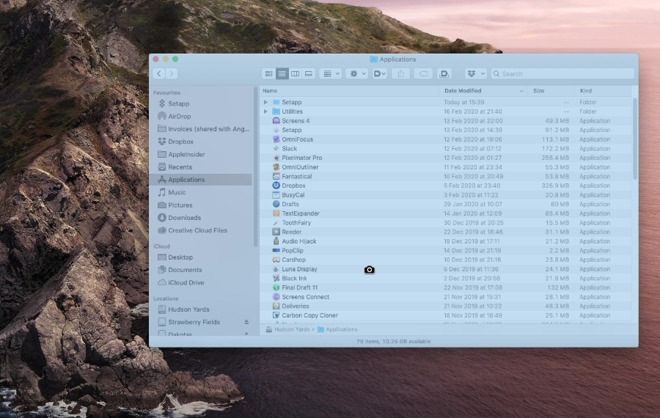The image size is (660, 418).
Task: Open the Action gear dropdown menu
Action: click(357, 74)
